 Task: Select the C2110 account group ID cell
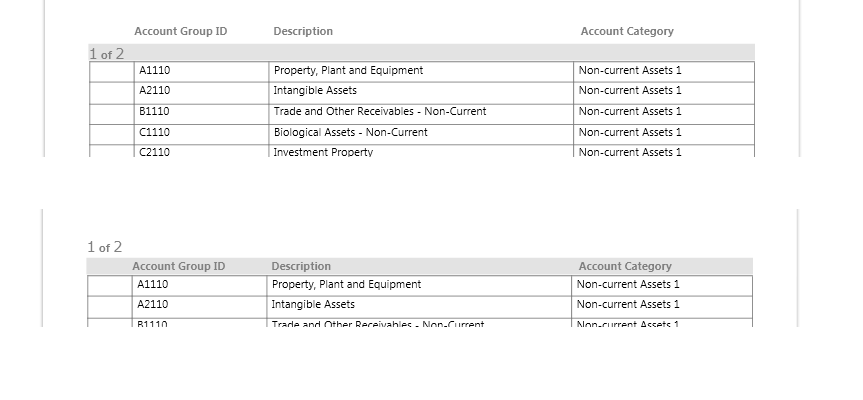click(x=155, y=152)
